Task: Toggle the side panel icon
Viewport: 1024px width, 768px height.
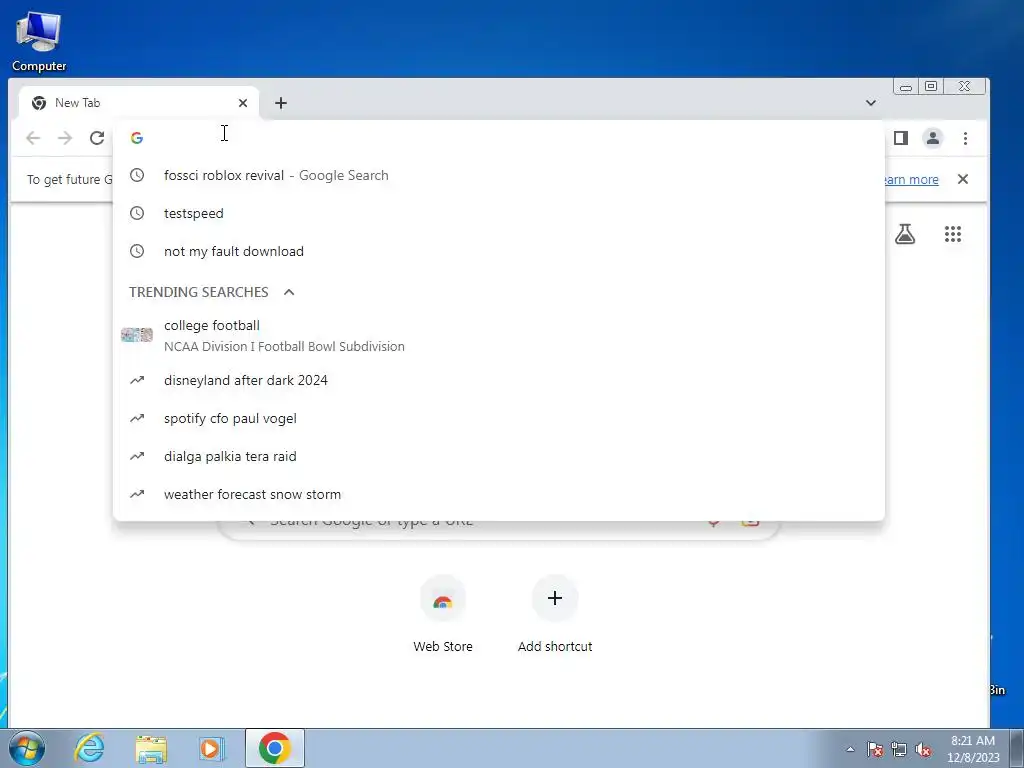Action: tap(901, 138)
